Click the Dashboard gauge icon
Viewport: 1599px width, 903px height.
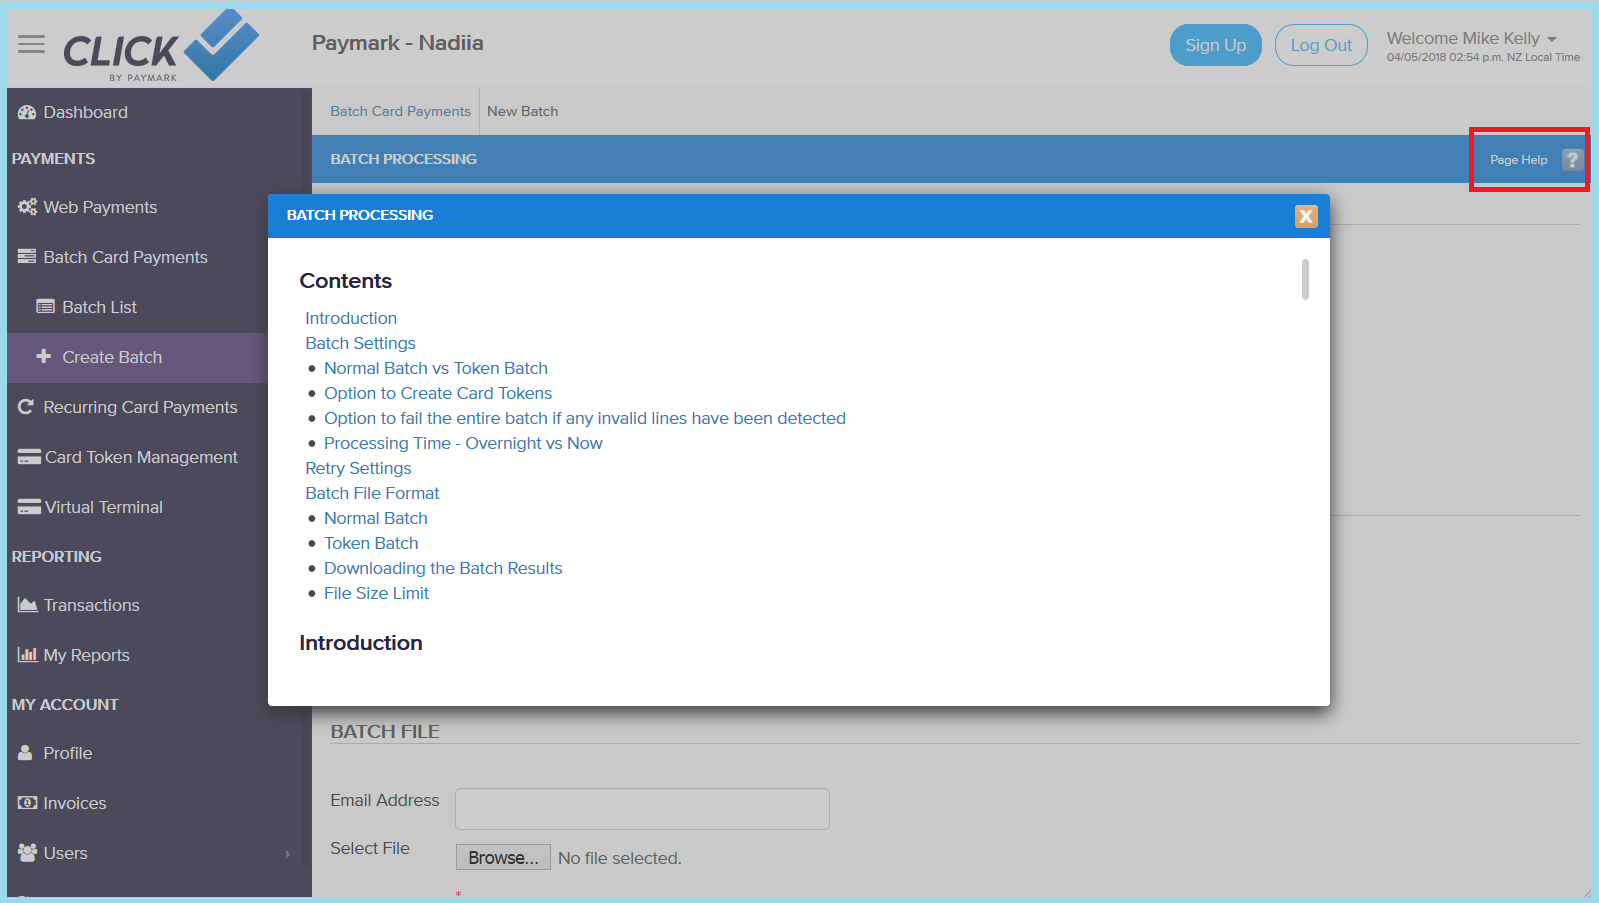[27, 112]
